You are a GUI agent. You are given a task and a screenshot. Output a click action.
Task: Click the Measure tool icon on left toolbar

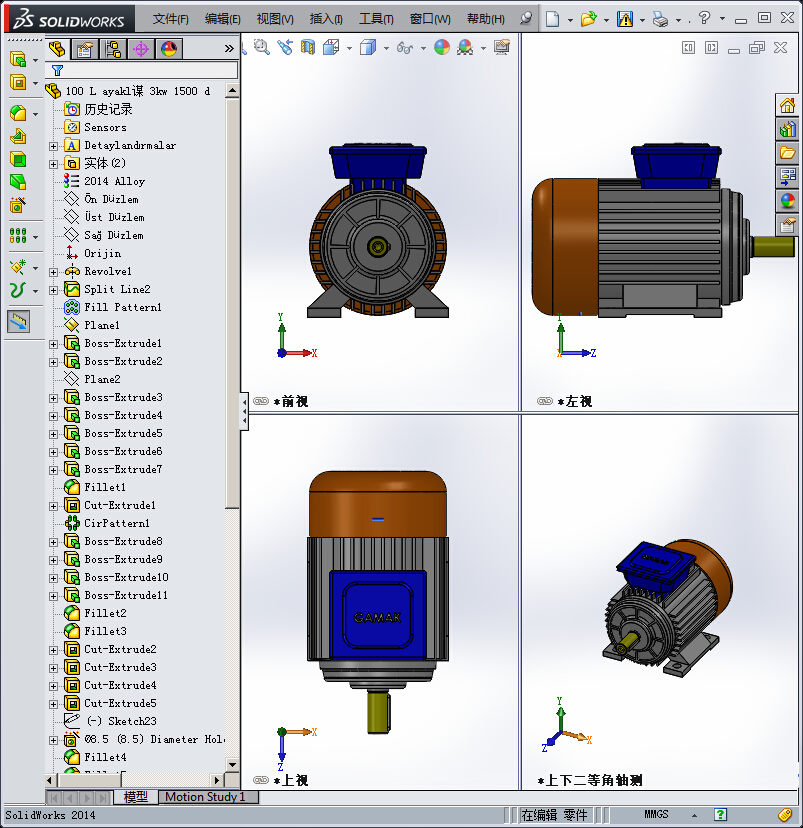click(x=18, y=321)
